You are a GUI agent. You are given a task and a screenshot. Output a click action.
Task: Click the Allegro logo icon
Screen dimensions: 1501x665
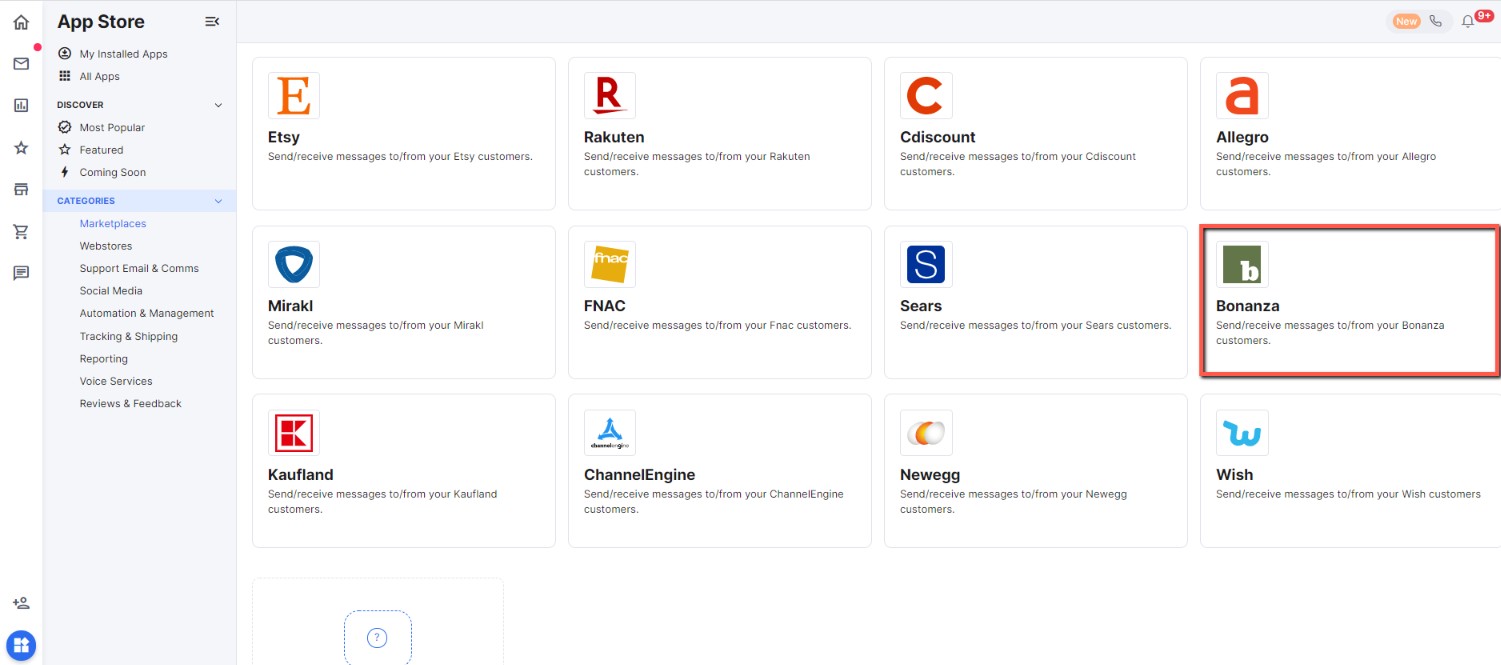[1242, 96]
